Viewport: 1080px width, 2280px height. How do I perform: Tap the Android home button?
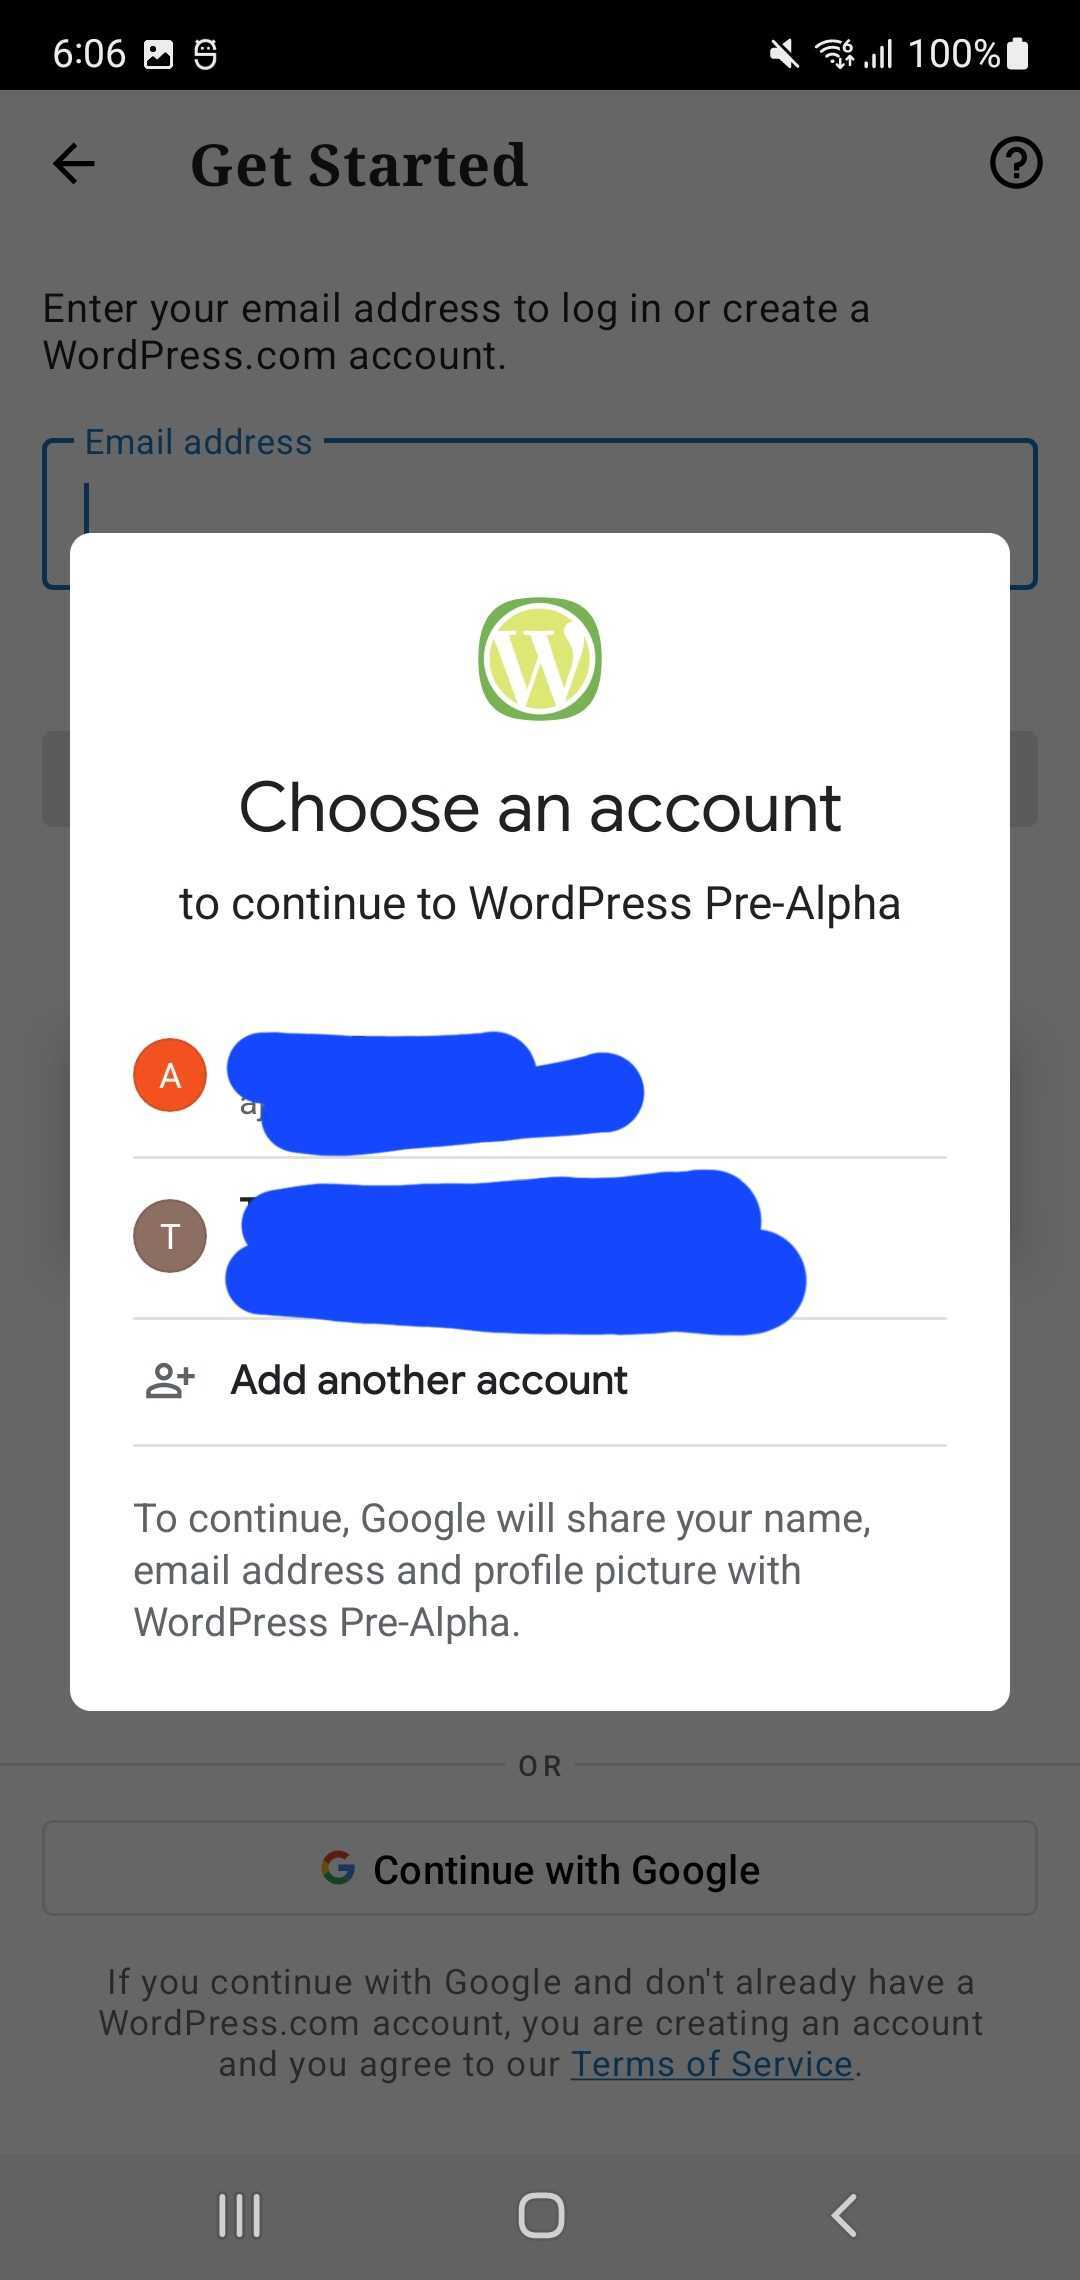coord(541,2215)
